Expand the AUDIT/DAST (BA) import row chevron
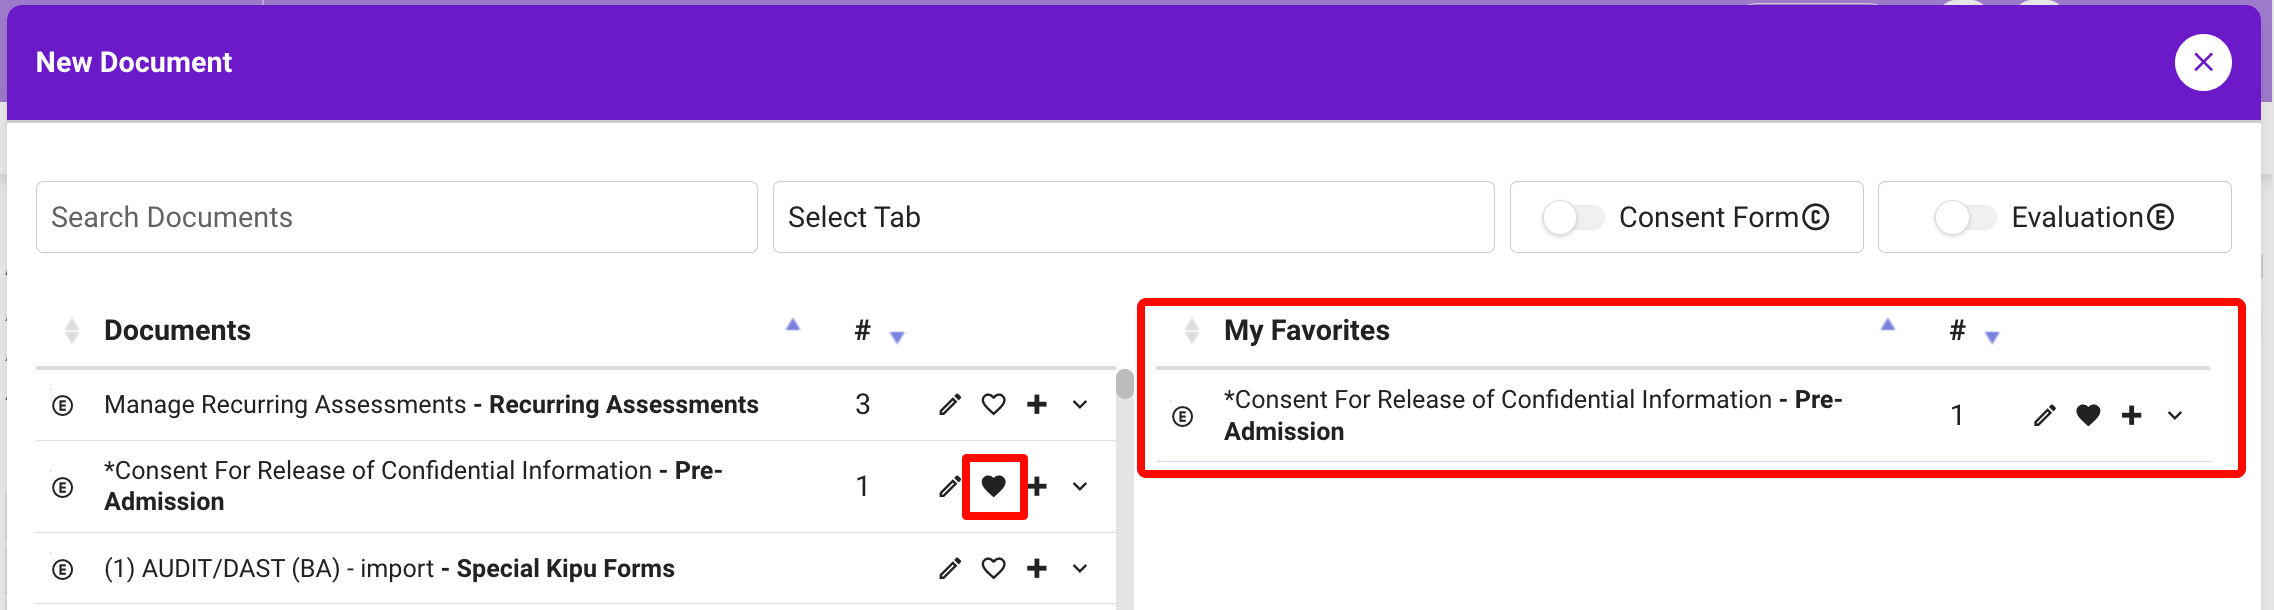The height and width of the screenshot is (610, 2274). click(x=1080, y=568)
